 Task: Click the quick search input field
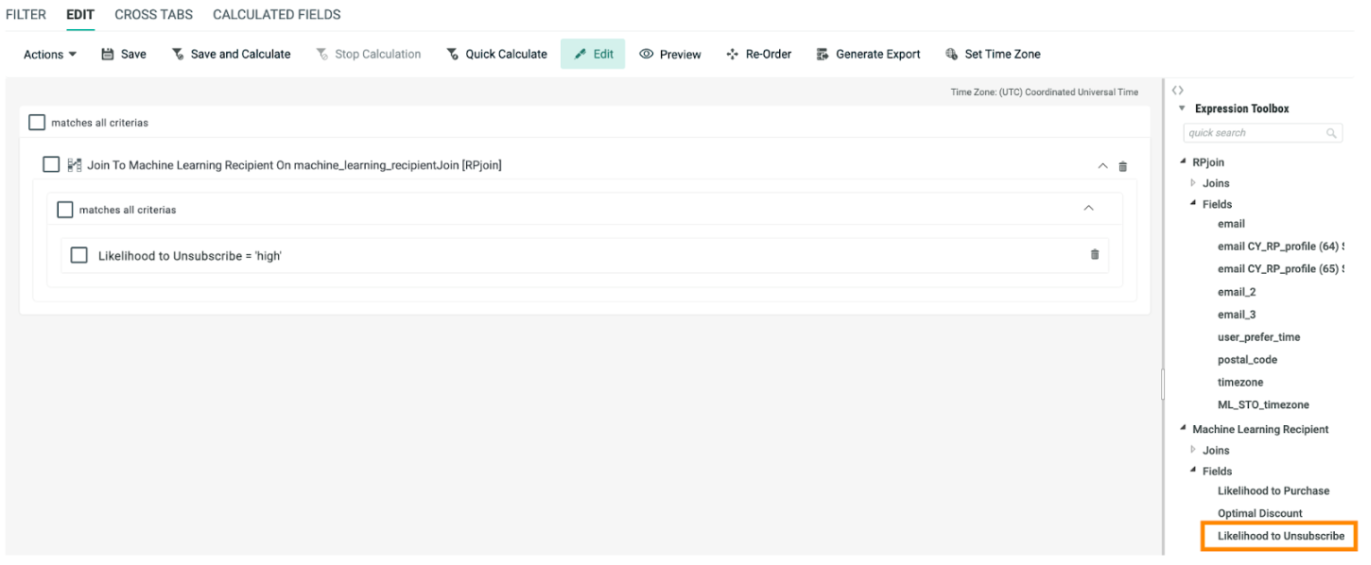[x=1253, y=133]
